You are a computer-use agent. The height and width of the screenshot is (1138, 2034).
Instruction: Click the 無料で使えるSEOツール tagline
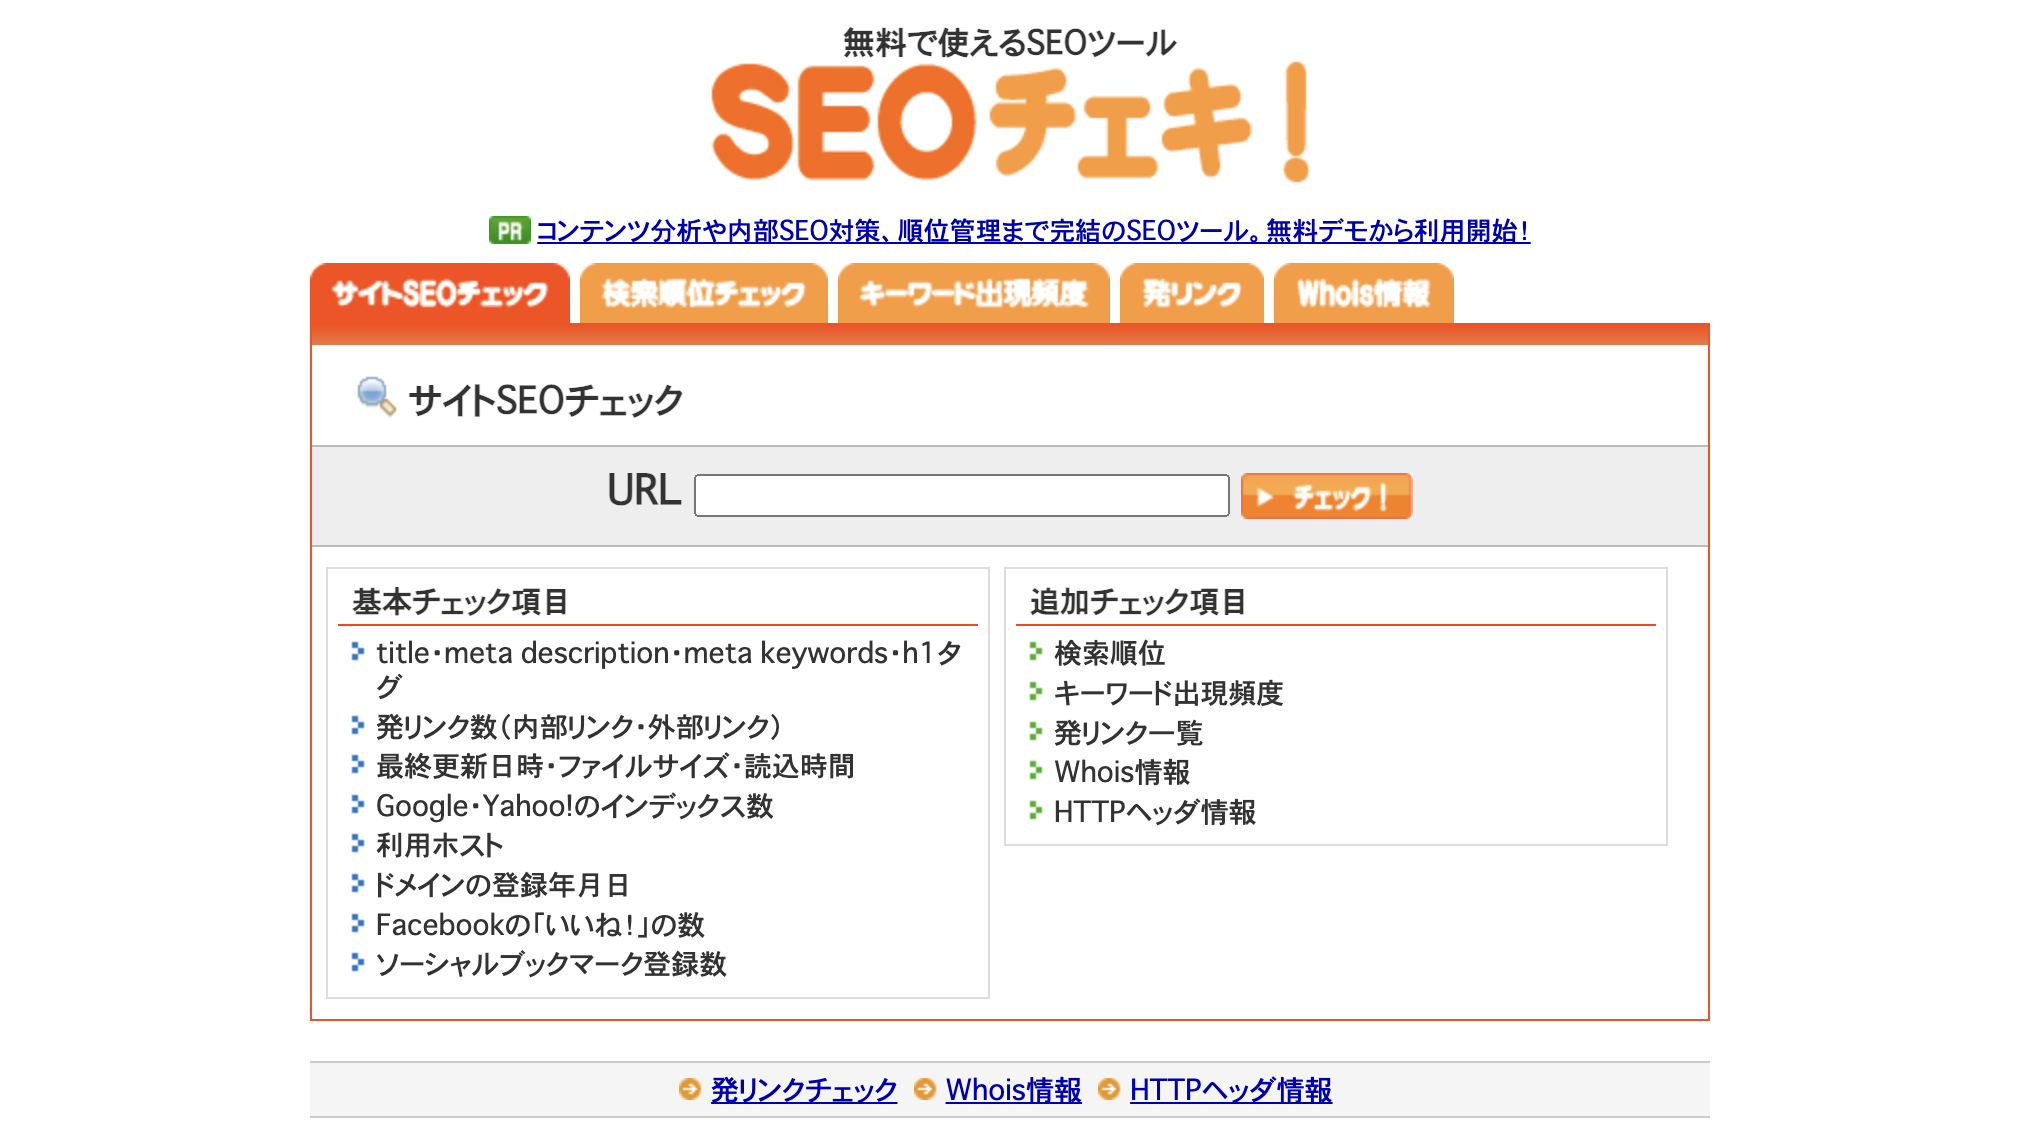pos(1010,43)
